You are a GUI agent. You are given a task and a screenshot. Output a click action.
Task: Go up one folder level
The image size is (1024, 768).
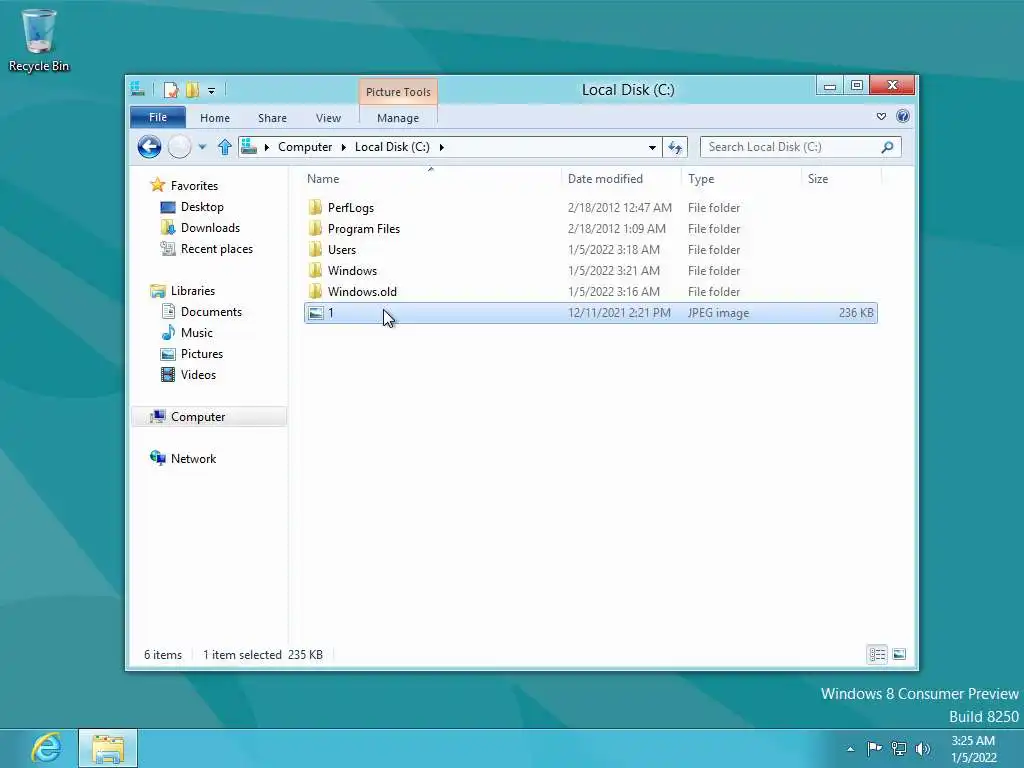[x=225, y=147]
